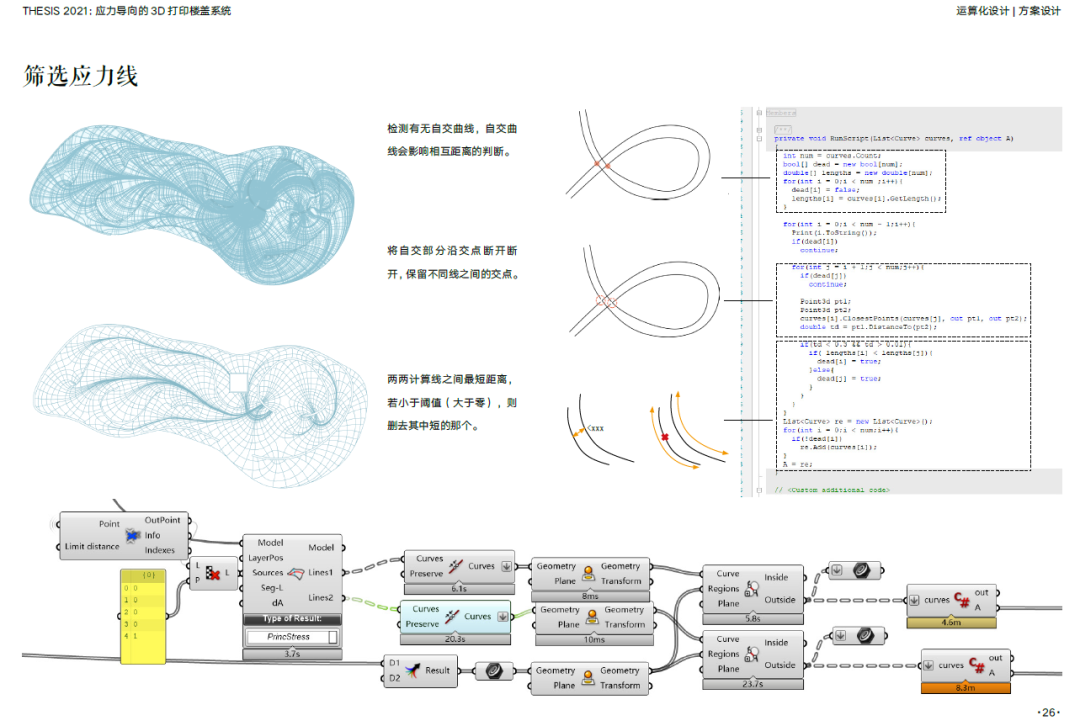Click the Karamba stress lines model icon
This screenshot has height=726, width=1080.
coord(296,574)
